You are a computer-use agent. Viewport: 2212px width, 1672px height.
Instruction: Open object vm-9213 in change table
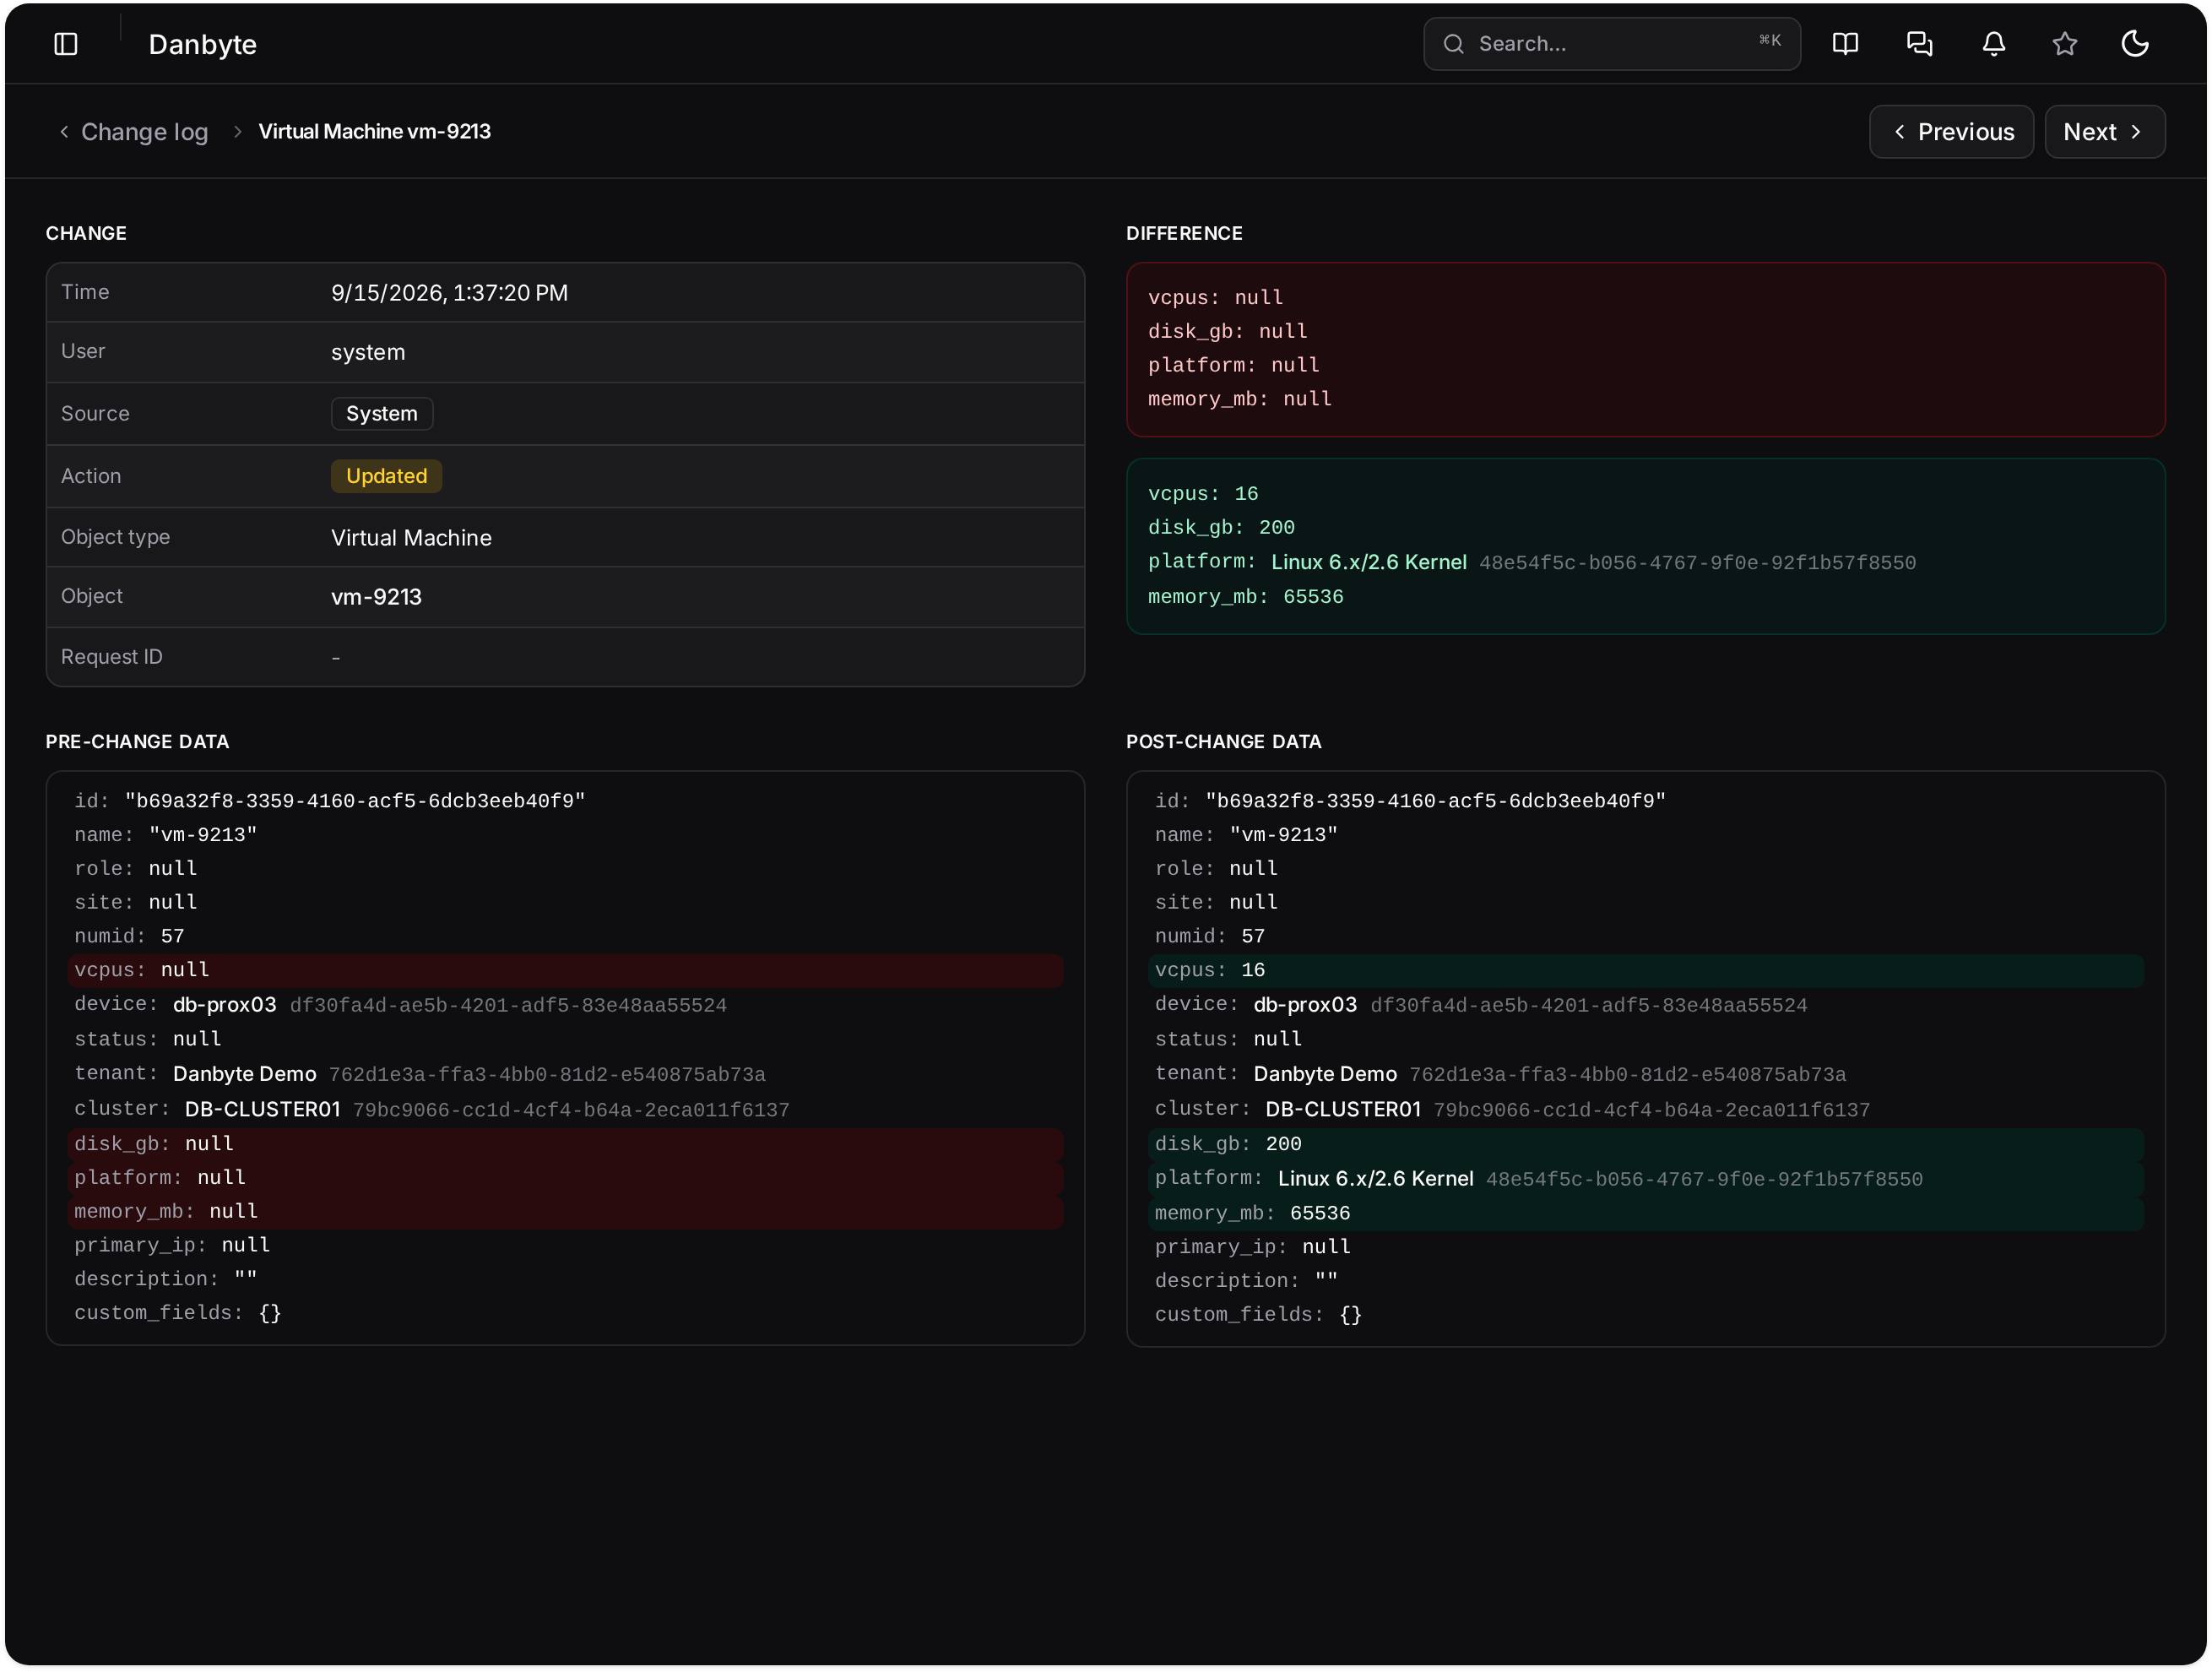click(376, 597)
